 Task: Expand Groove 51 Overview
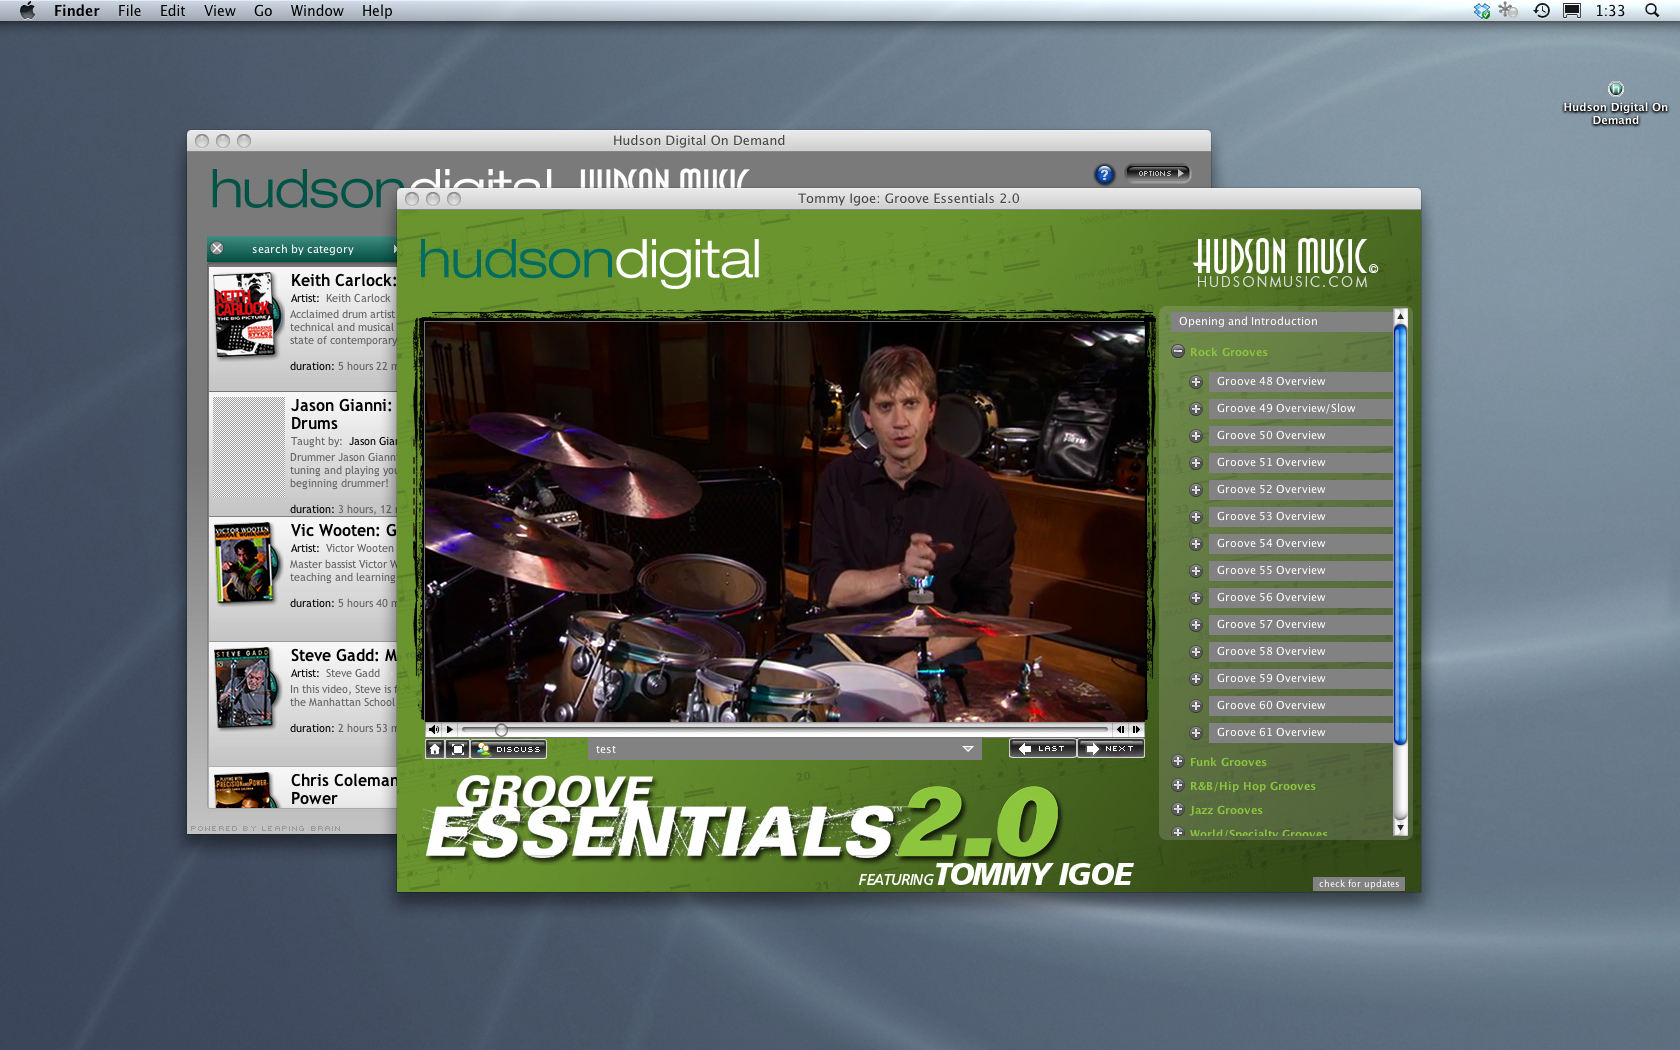coord(1195,463)
